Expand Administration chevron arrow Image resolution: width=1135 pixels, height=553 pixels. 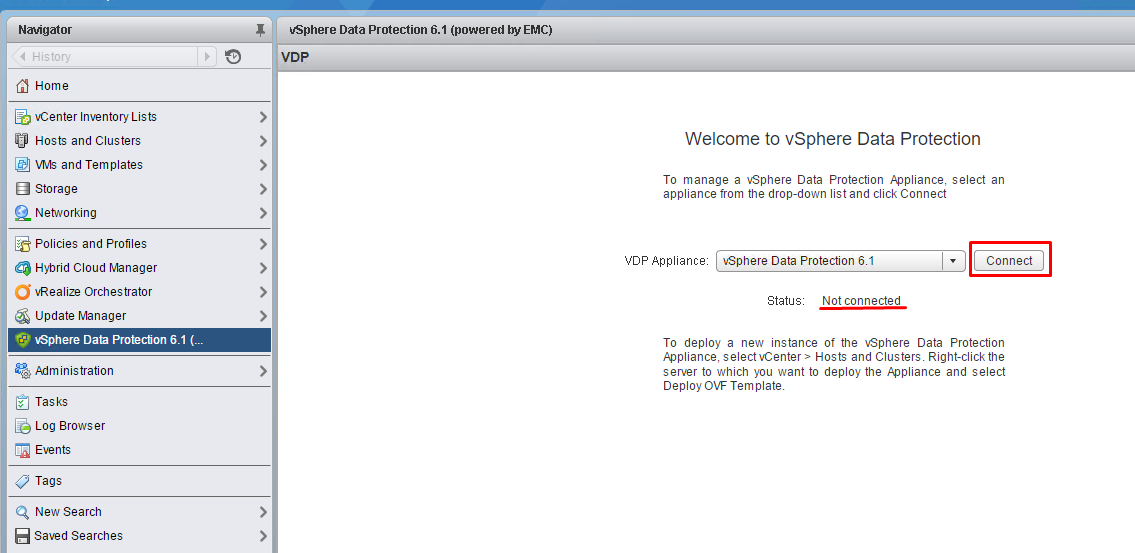pyautogui.click(x=263, y=371)
